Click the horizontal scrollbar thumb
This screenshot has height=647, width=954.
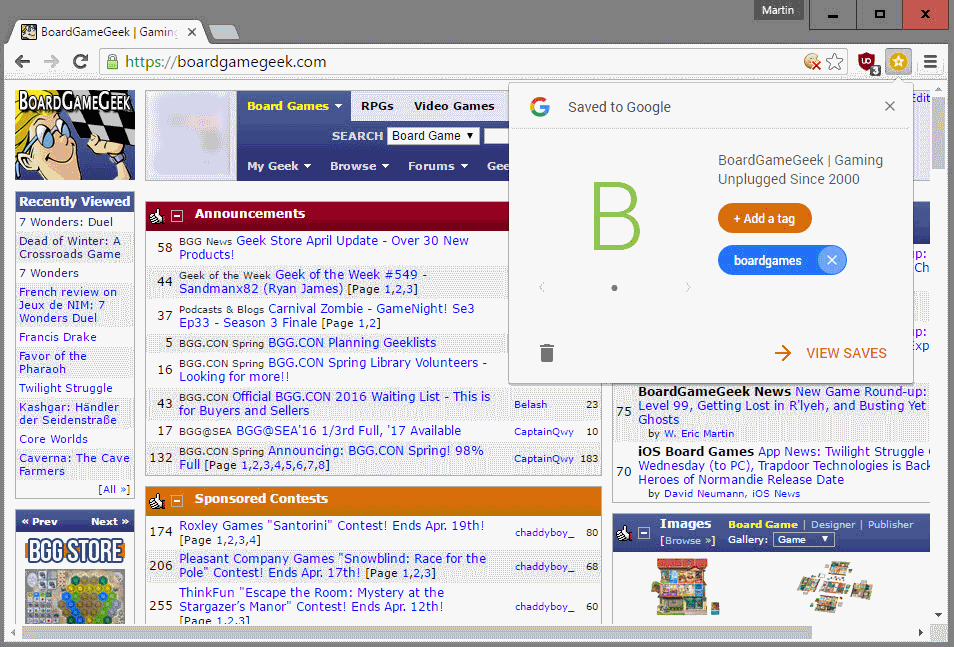coord(417,632)
